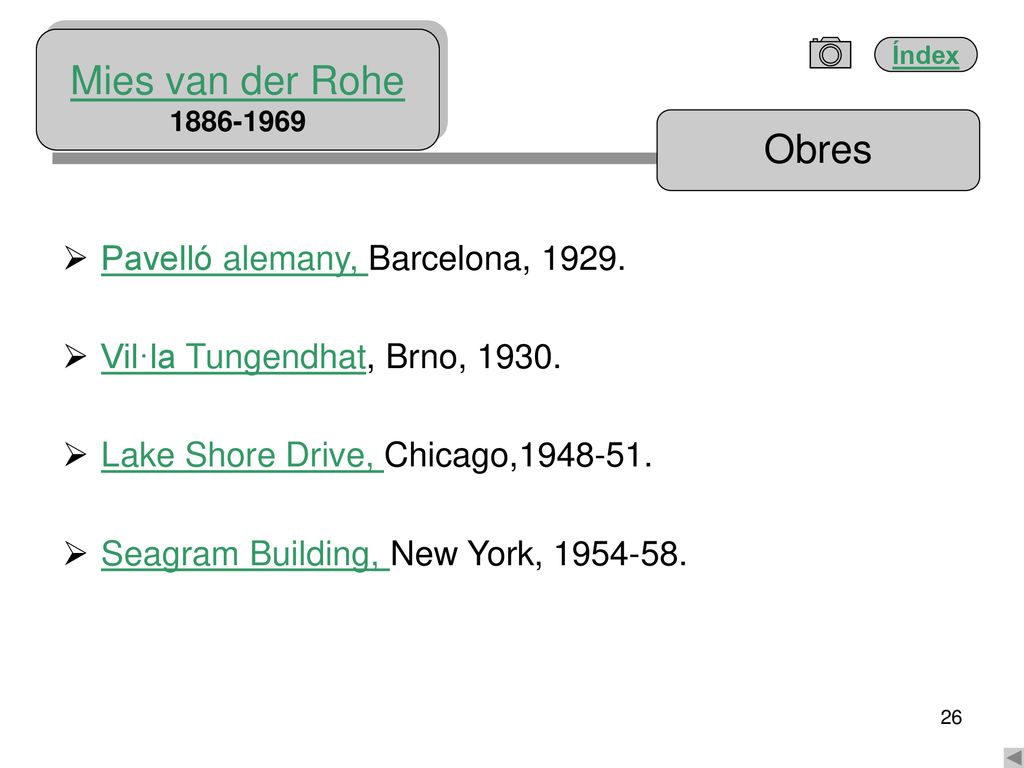
Task: Select the Obres section box
Action: tap(818, 150)
